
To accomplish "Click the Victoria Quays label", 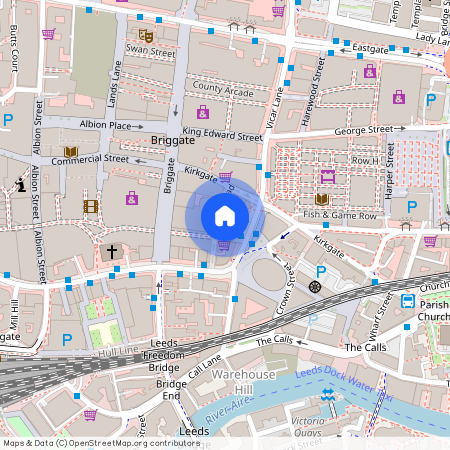I will [x=308, y=427].
